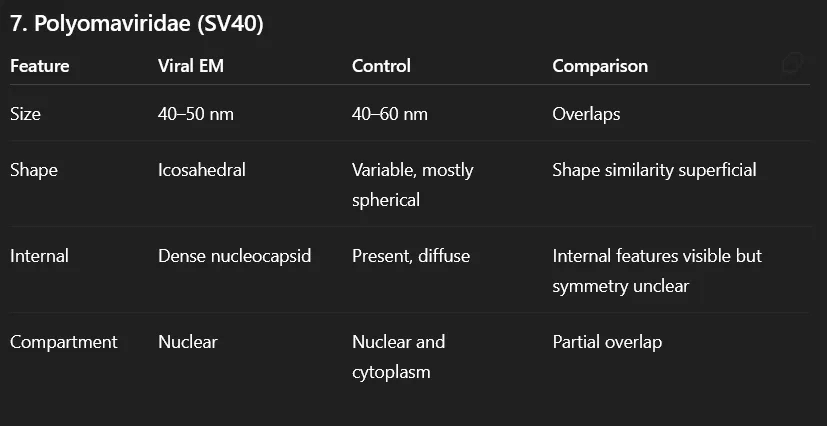Select the Feature column header
Image resolution: width=827 pixels, height=426 pixels.
tap(40, 66)
